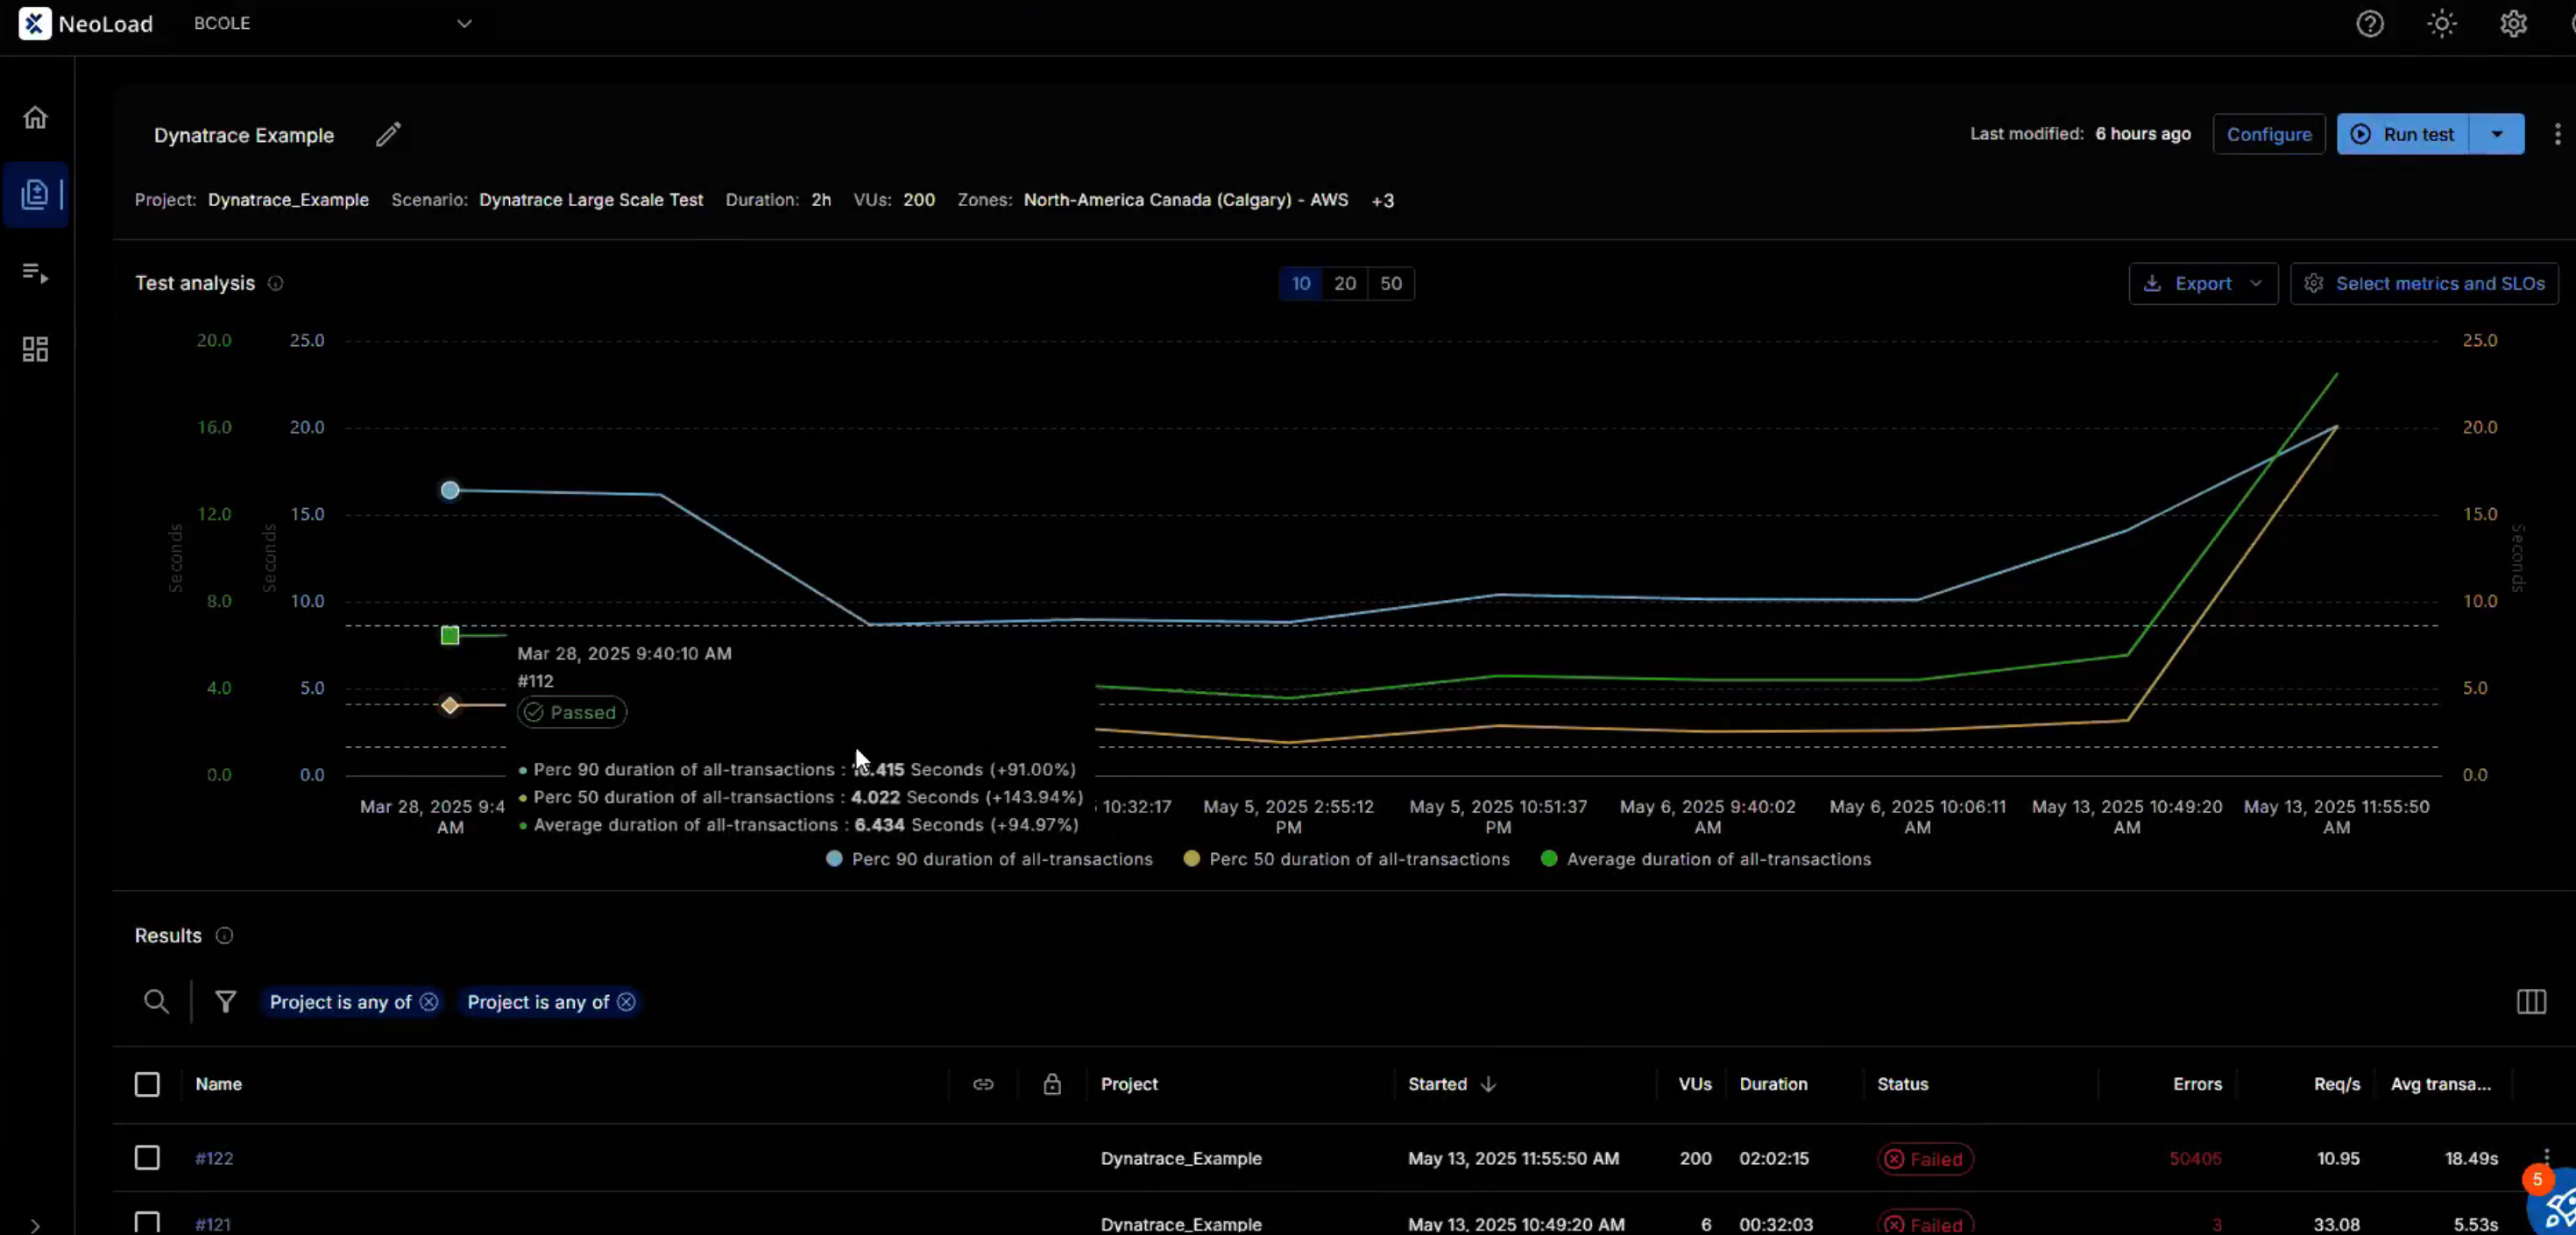
Task: Sort by the Status column header
Action: click(x=1902, y=1085)
